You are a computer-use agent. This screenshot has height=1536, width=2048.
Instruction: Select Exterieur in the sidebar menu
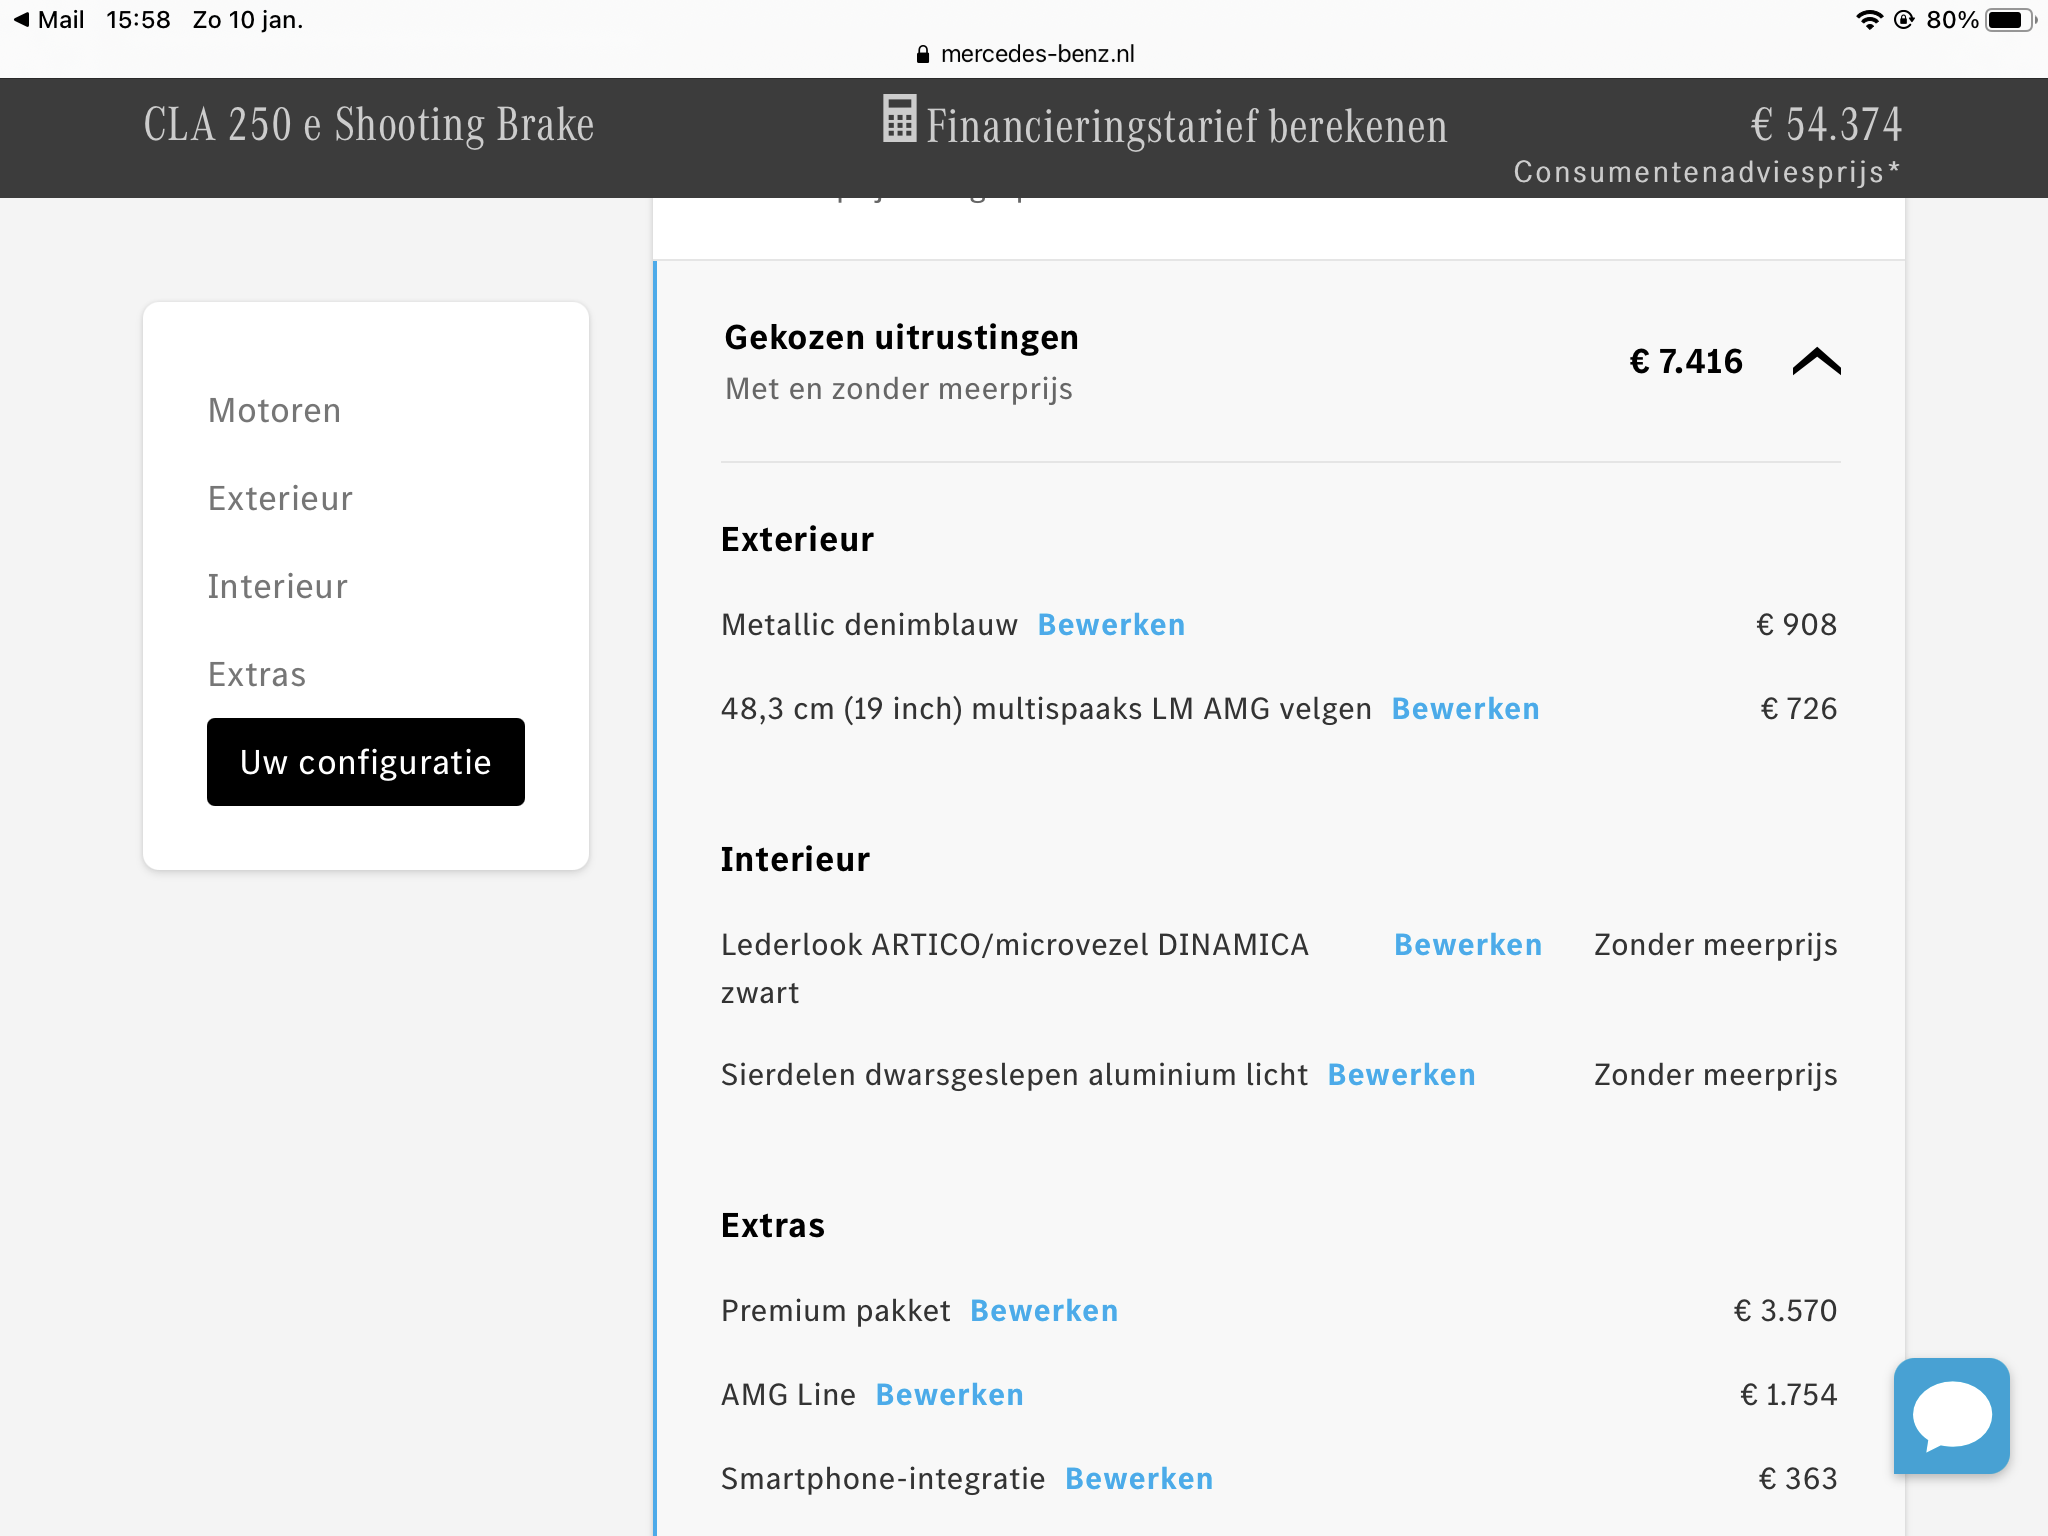[280, 499]
